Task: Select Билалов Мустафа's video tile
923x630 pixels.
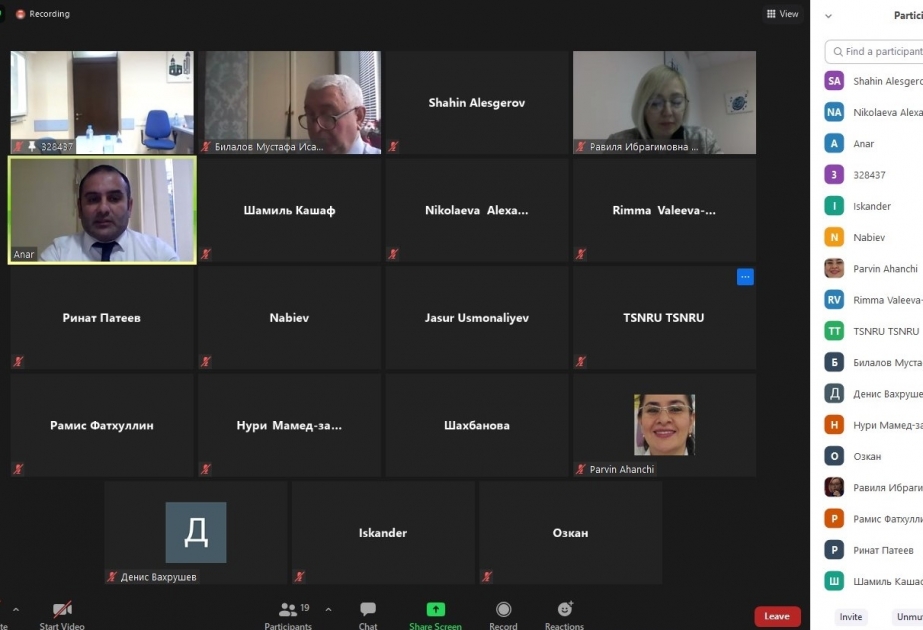Action: 290,102
